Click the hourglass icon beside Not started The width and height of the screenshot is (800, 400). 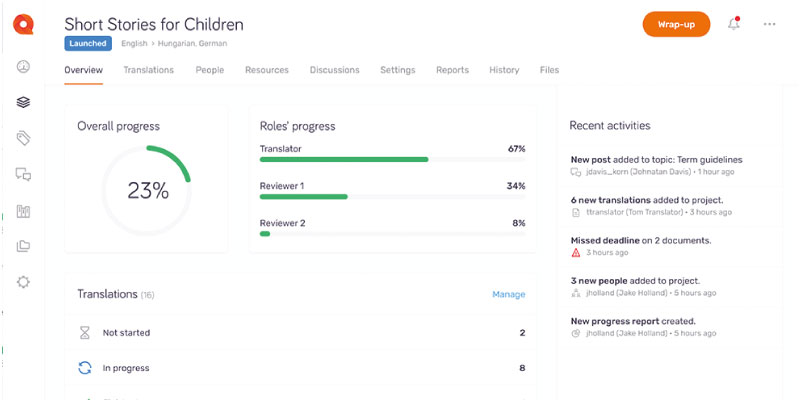[85, 333]
